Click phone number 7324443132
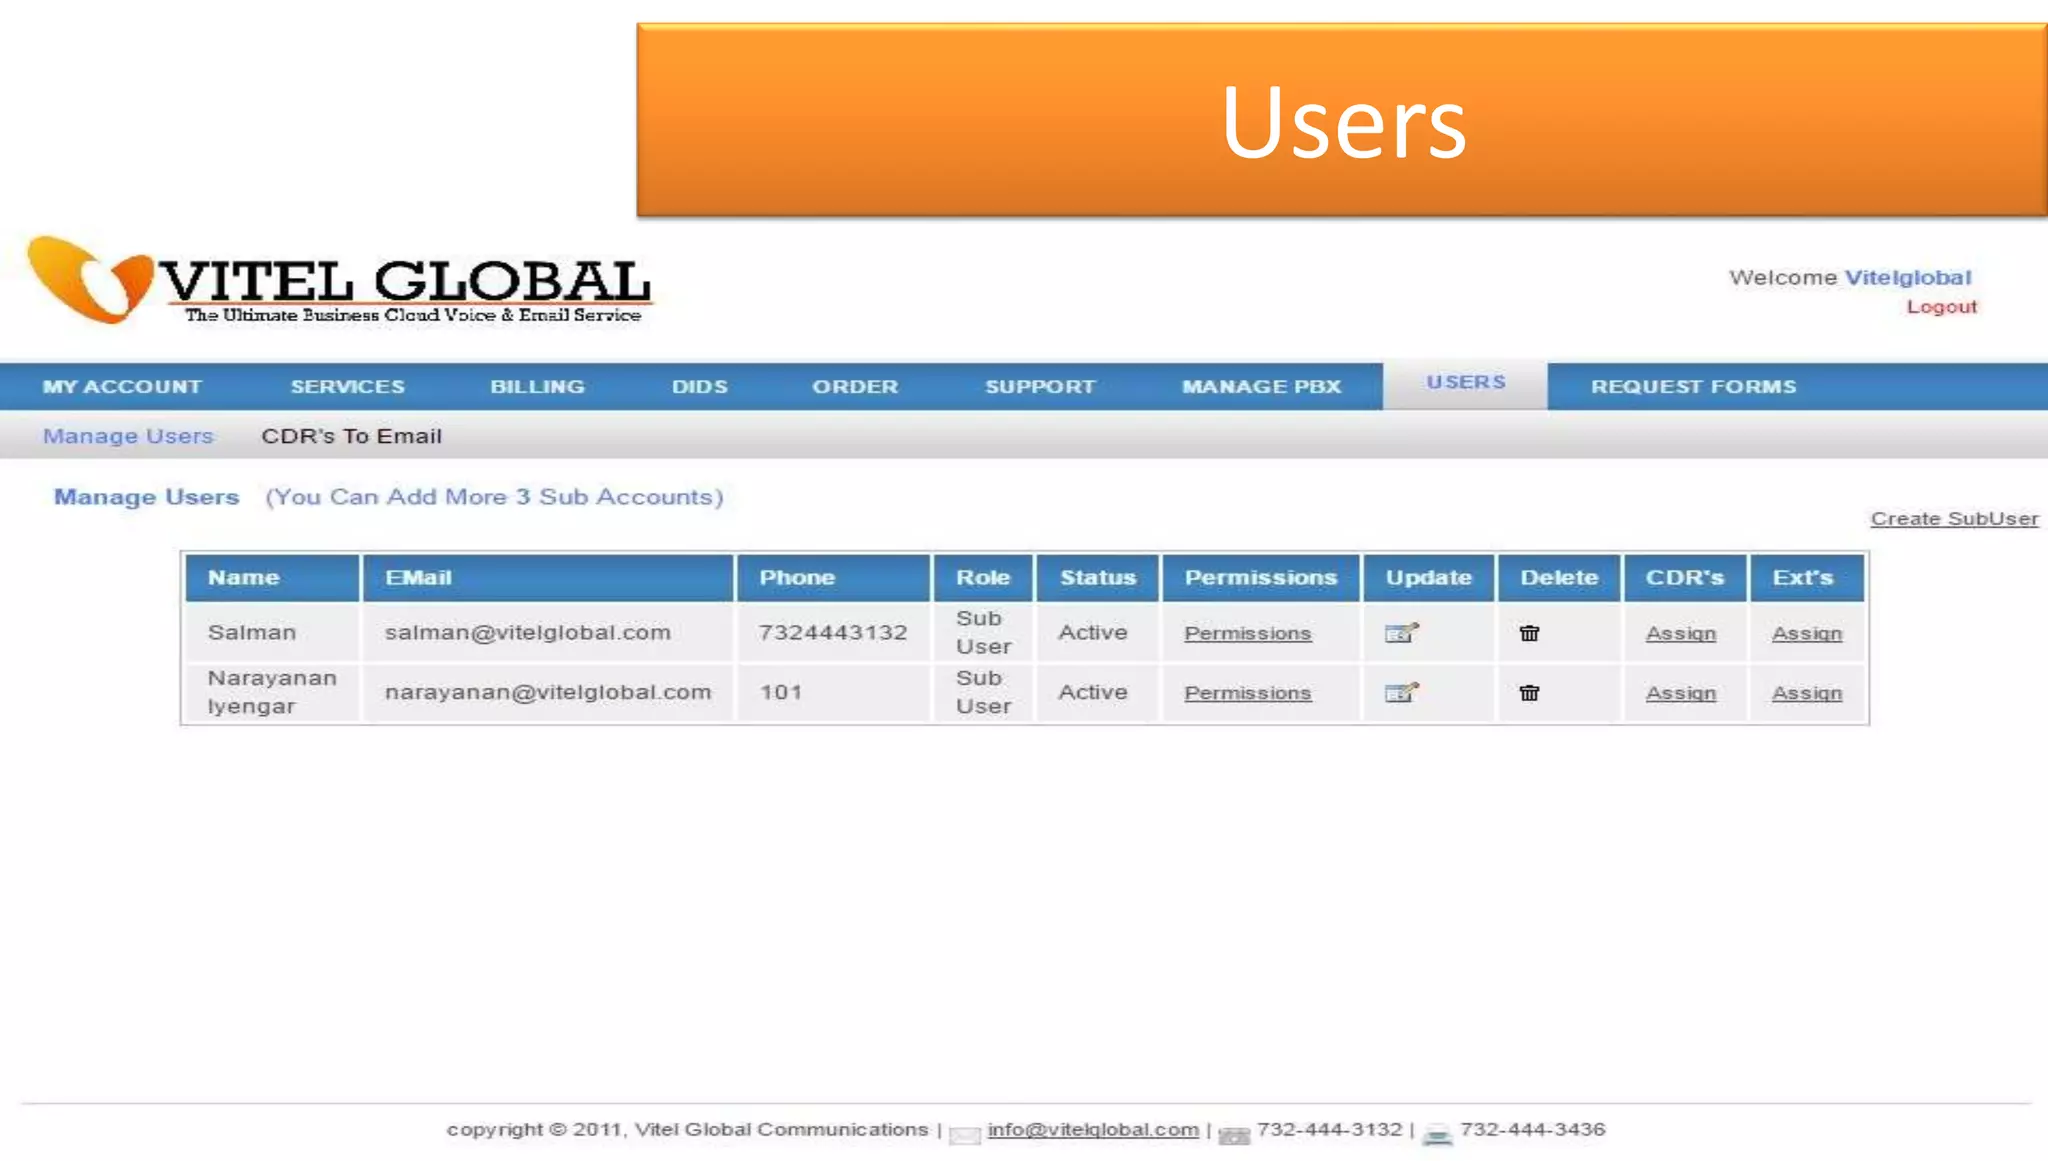This screenshot has width=2048, height=1161. 833,632
